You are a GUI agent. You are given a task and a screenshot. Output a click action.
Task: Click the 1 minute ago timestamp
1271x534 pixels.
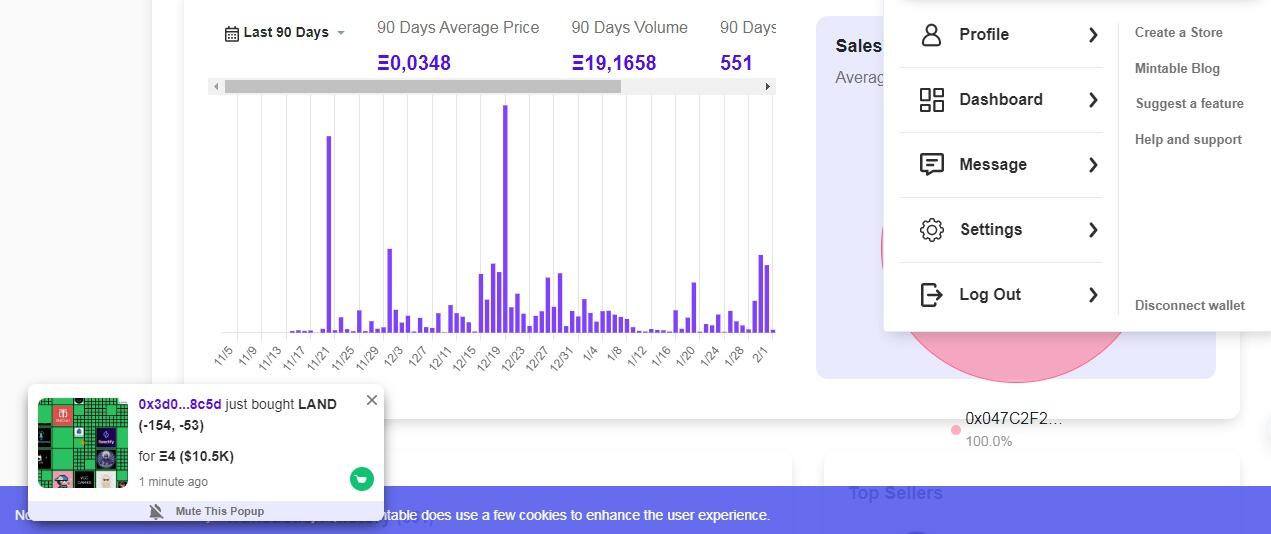click(174, 482)
